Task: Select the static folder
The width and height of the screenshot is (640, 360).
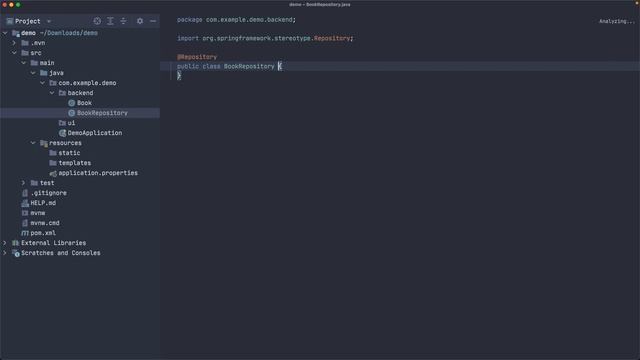Action: (x=69, y=153)
